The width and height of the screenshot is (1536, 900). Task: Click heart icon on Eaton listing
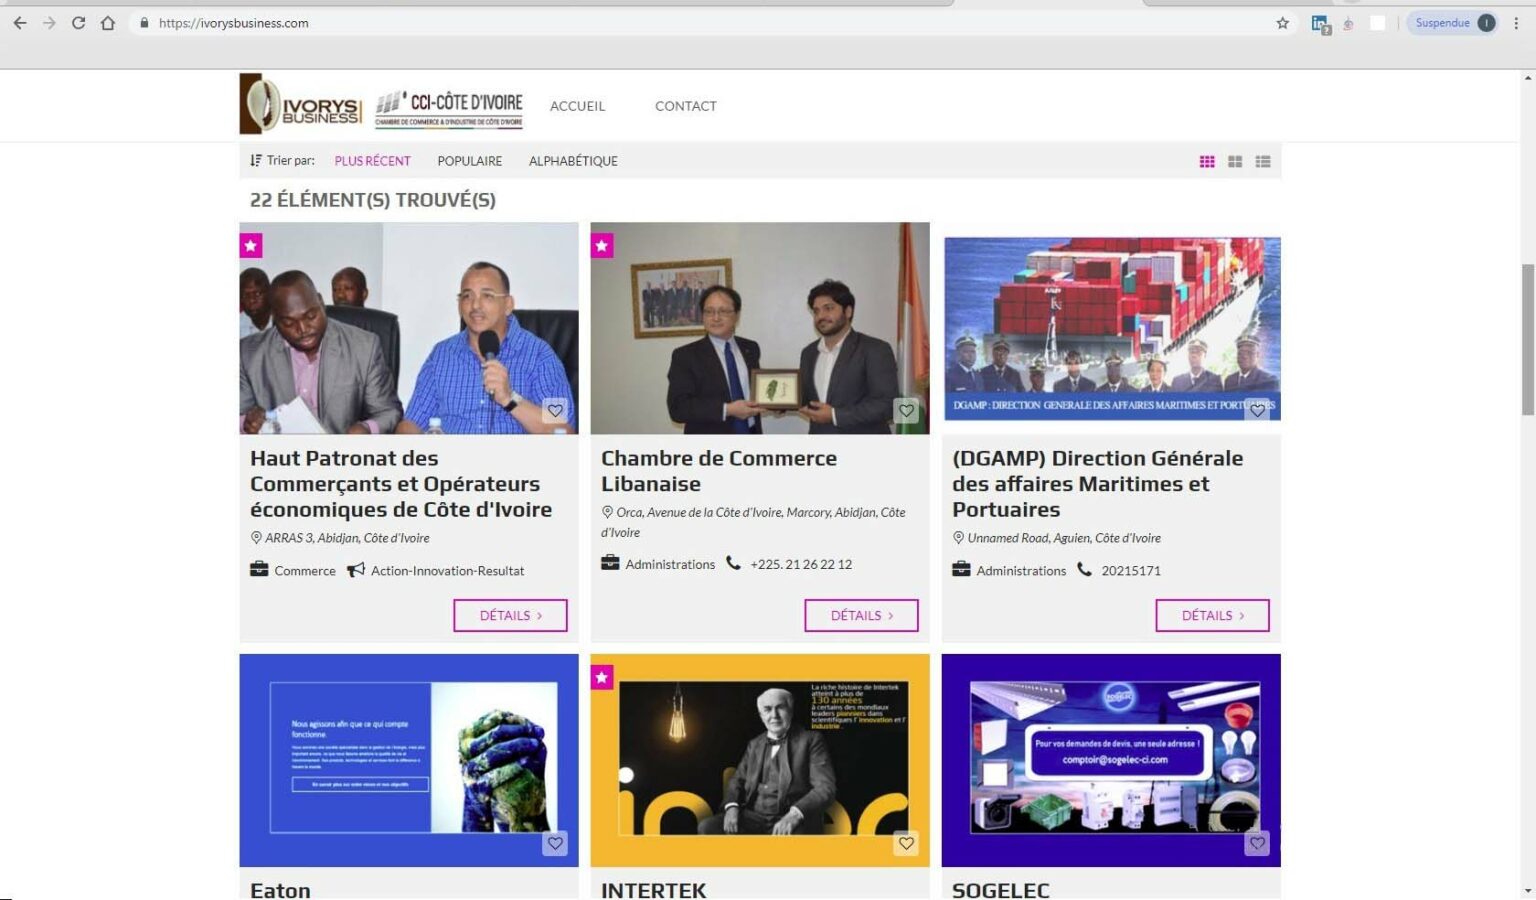[x=555, y=843]
